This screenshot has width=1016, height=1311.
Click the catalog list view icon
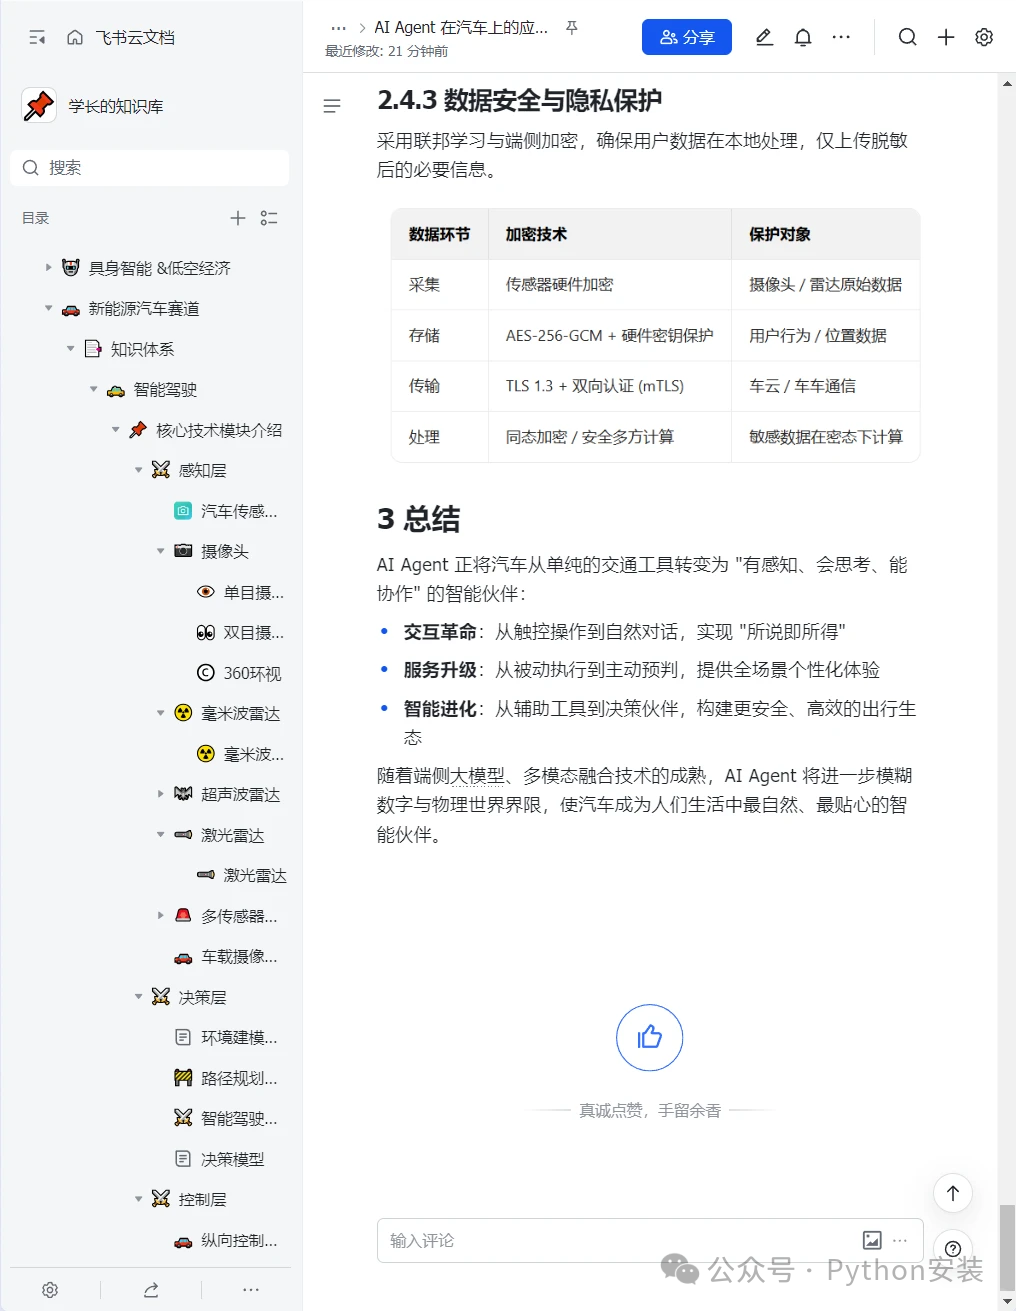coord(269,218)
